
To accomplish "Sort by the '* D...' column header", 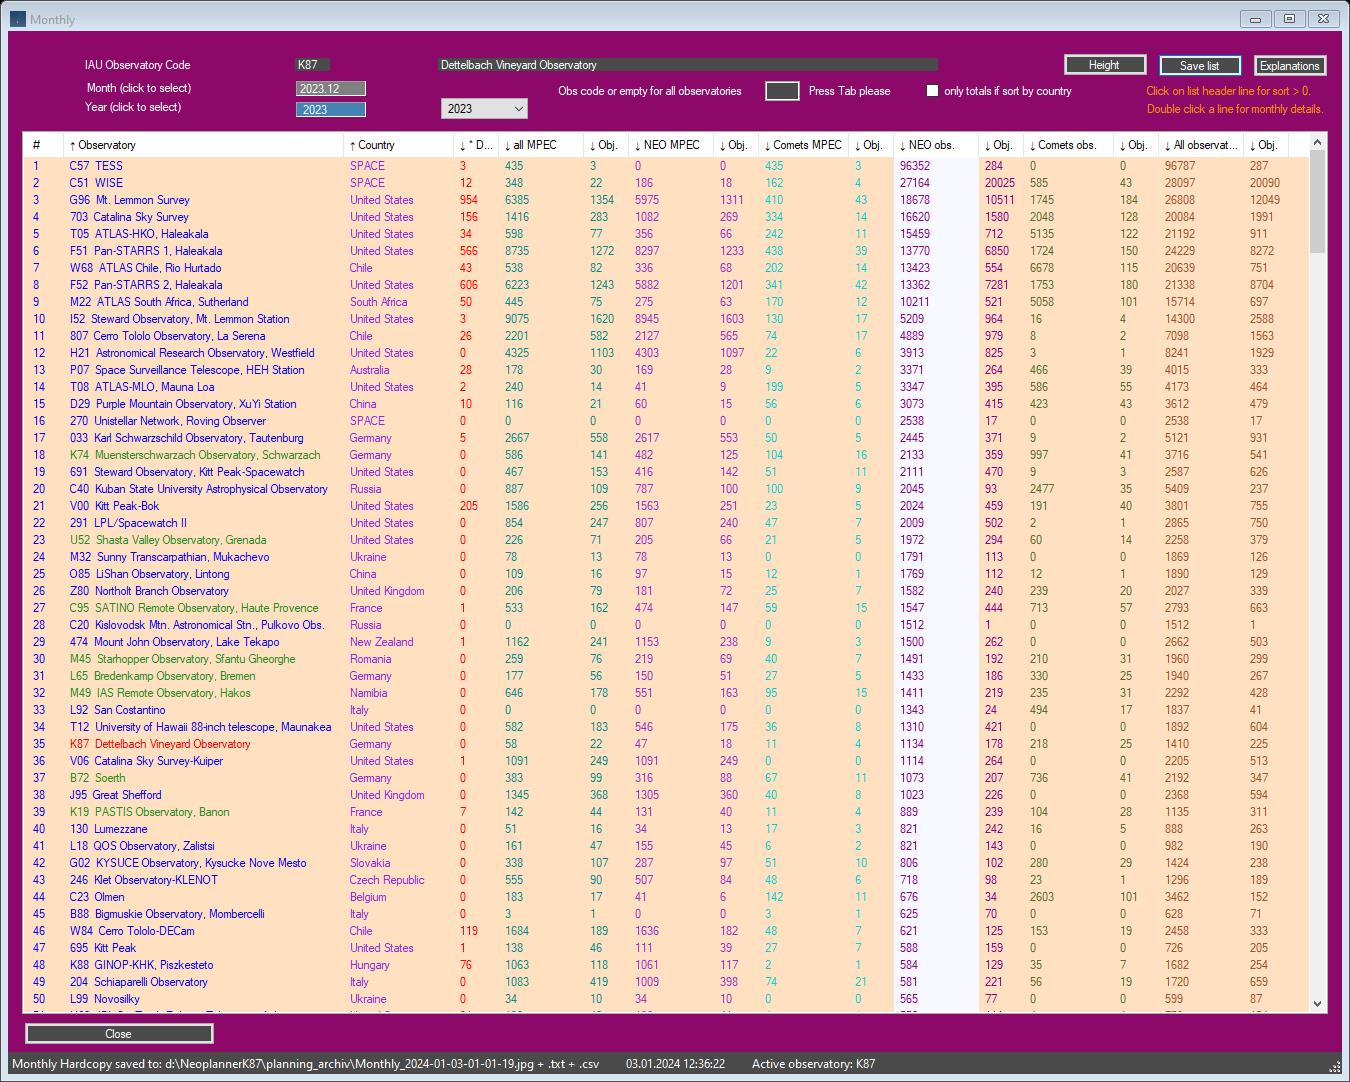I will point(477,145).
